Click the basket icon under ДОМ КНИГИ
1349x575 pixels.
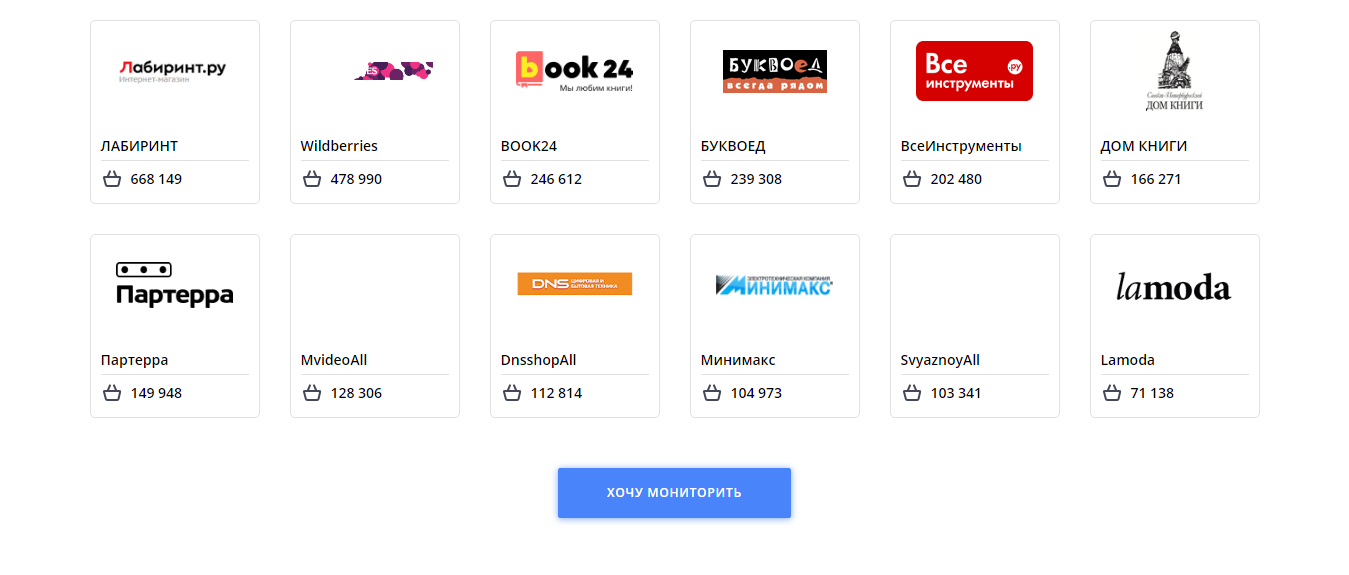(x=1112, y=179)
